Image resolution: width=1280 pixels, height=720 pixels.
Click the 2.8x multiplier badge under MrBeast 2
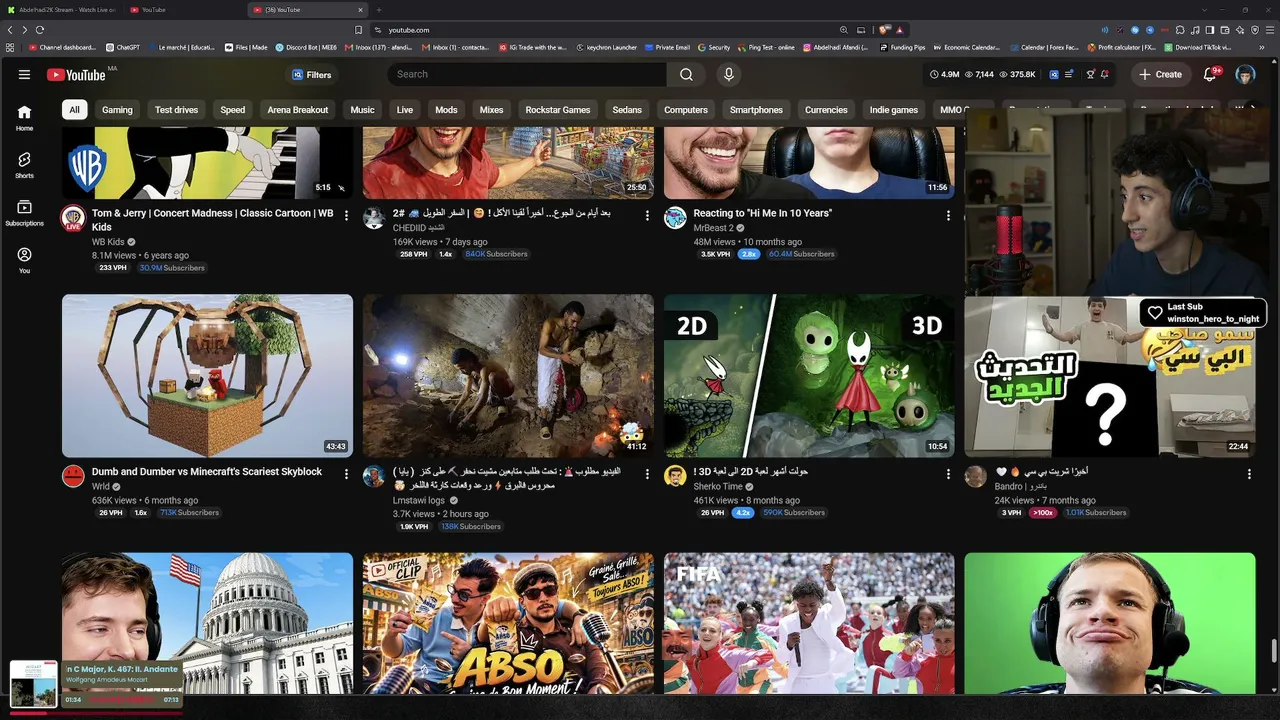[748, 255]
